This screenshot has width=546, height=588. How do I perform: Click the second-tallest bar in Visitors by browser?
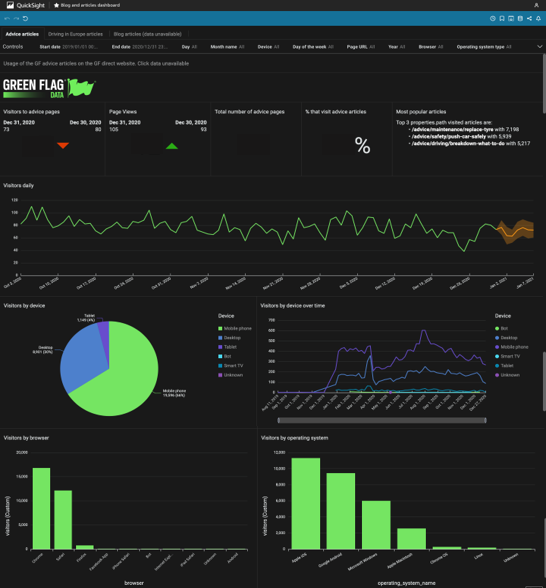click(x=63, y=520)
